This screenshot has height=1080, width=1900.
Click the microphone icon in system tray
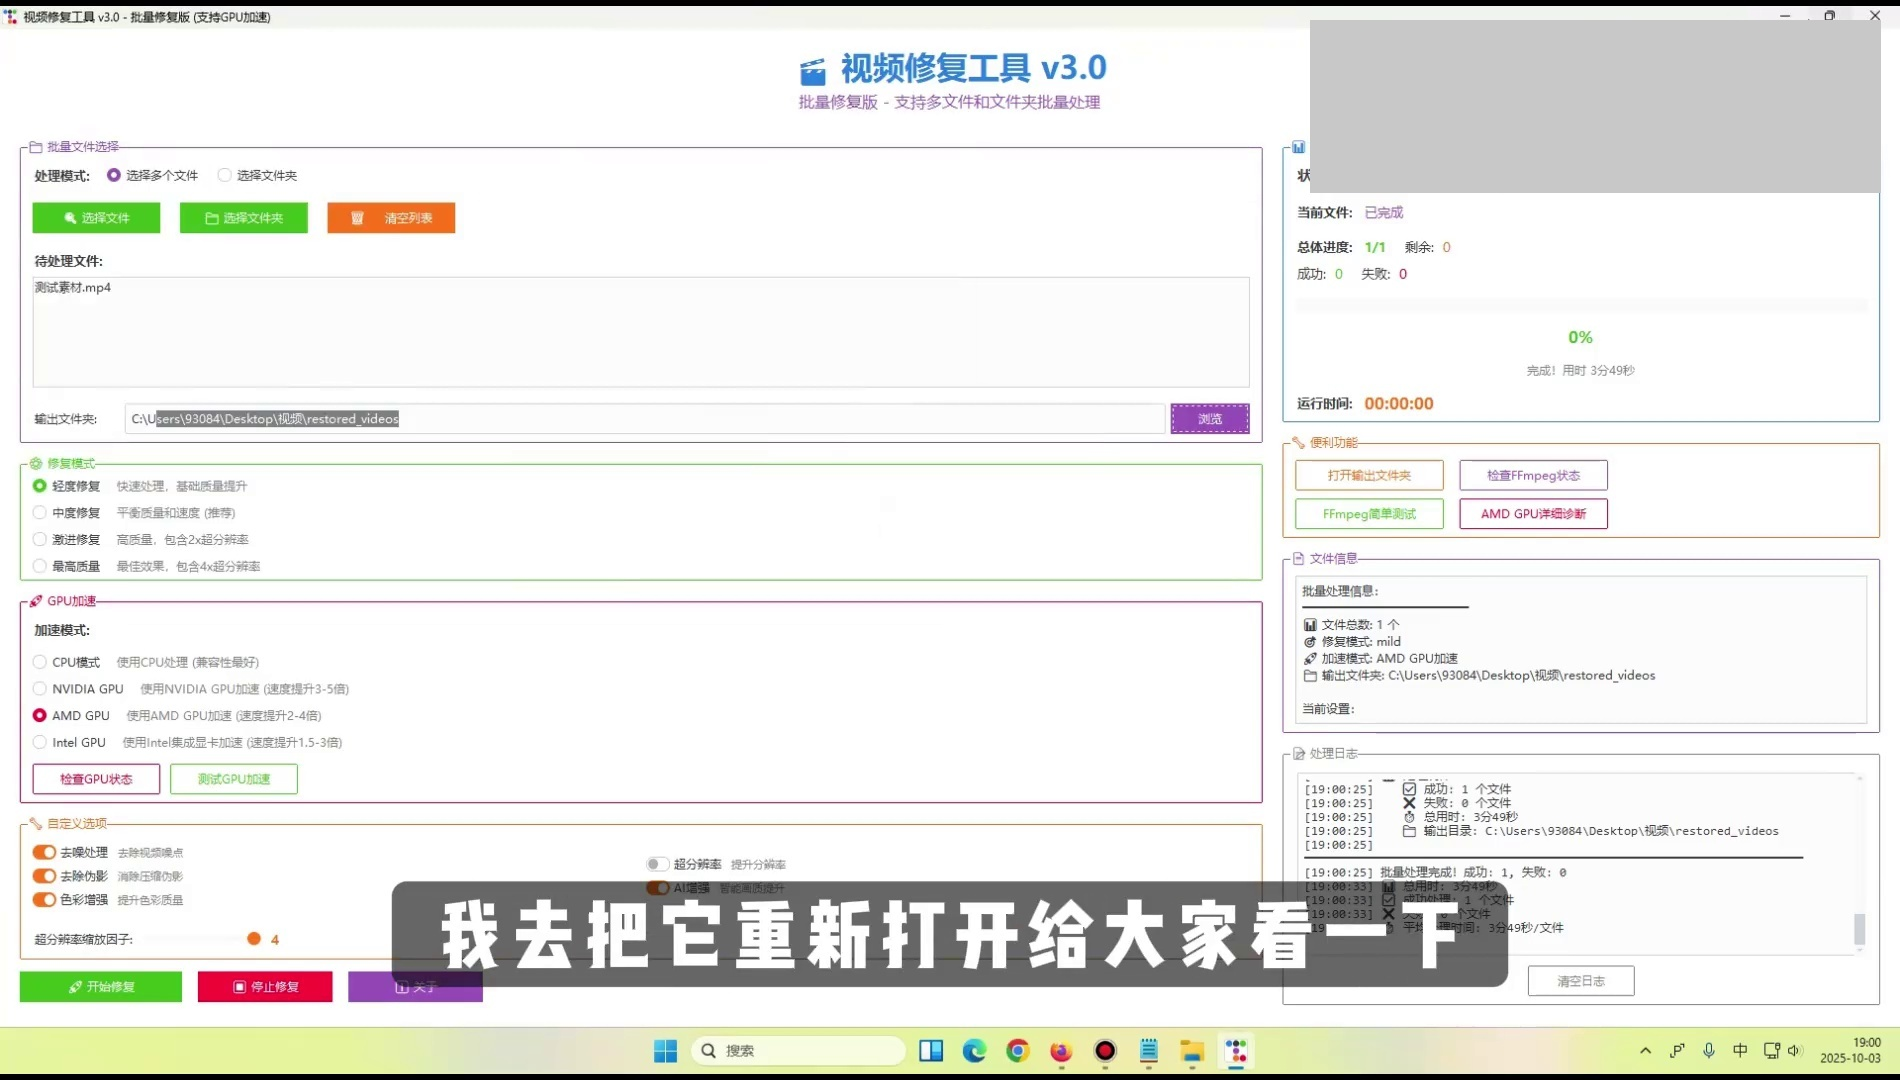click(x=1709, y=1051)
